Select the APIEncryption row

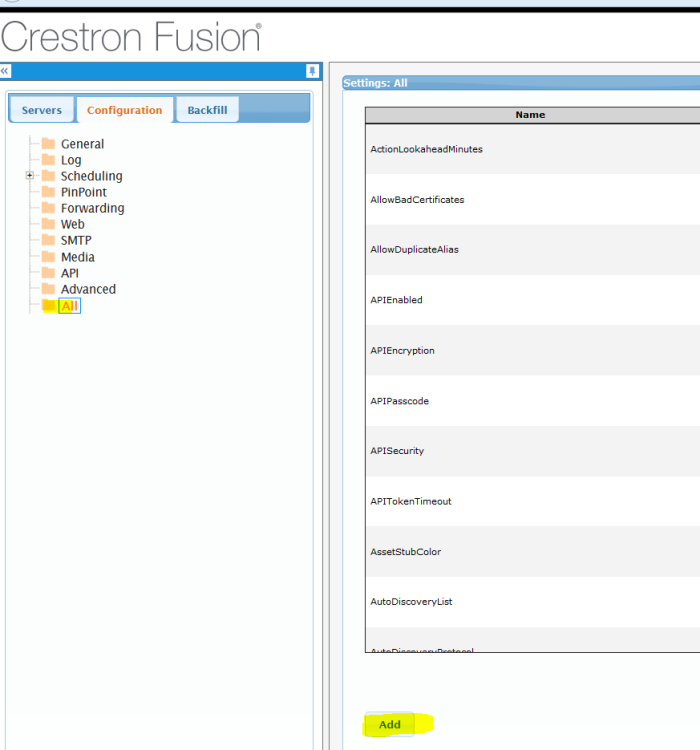(x=533, y=351)
